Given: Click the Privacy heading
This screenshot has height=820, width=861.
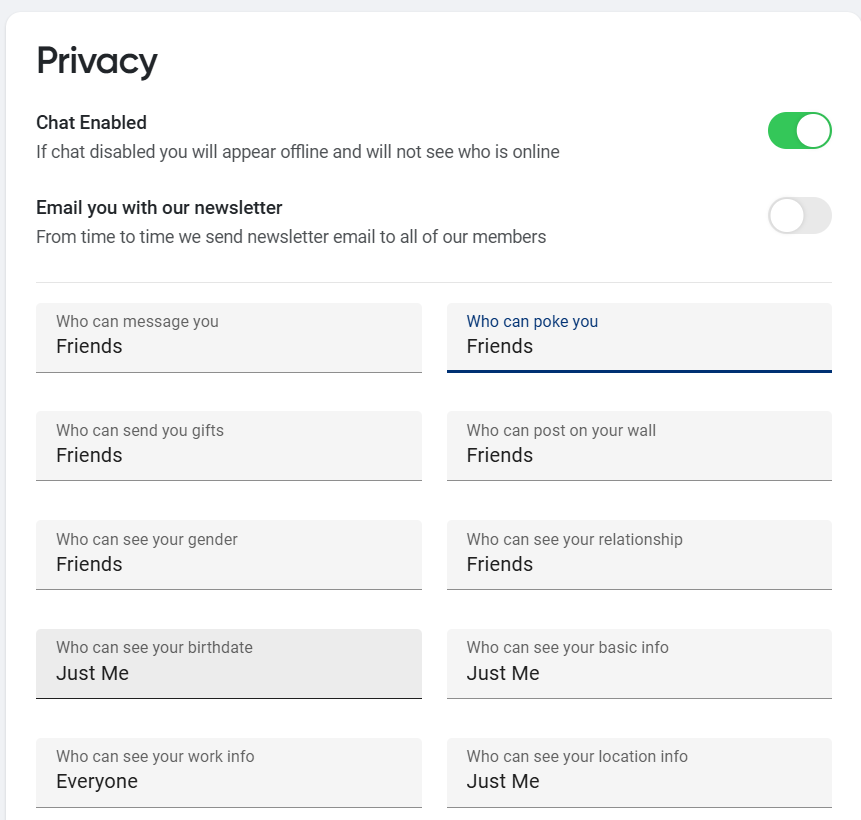Looking at the screenshot, I should [x=97, y=61].
